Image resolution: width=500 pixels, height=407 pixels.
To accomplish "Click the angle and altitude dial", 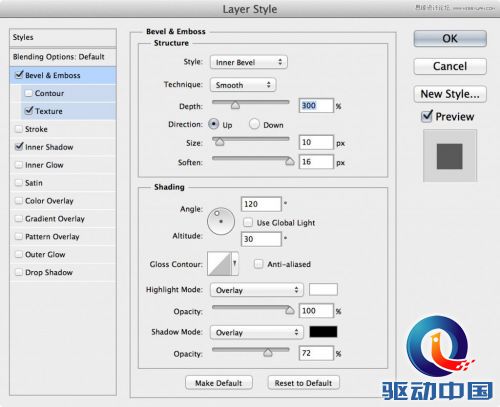I will (221, 221).
